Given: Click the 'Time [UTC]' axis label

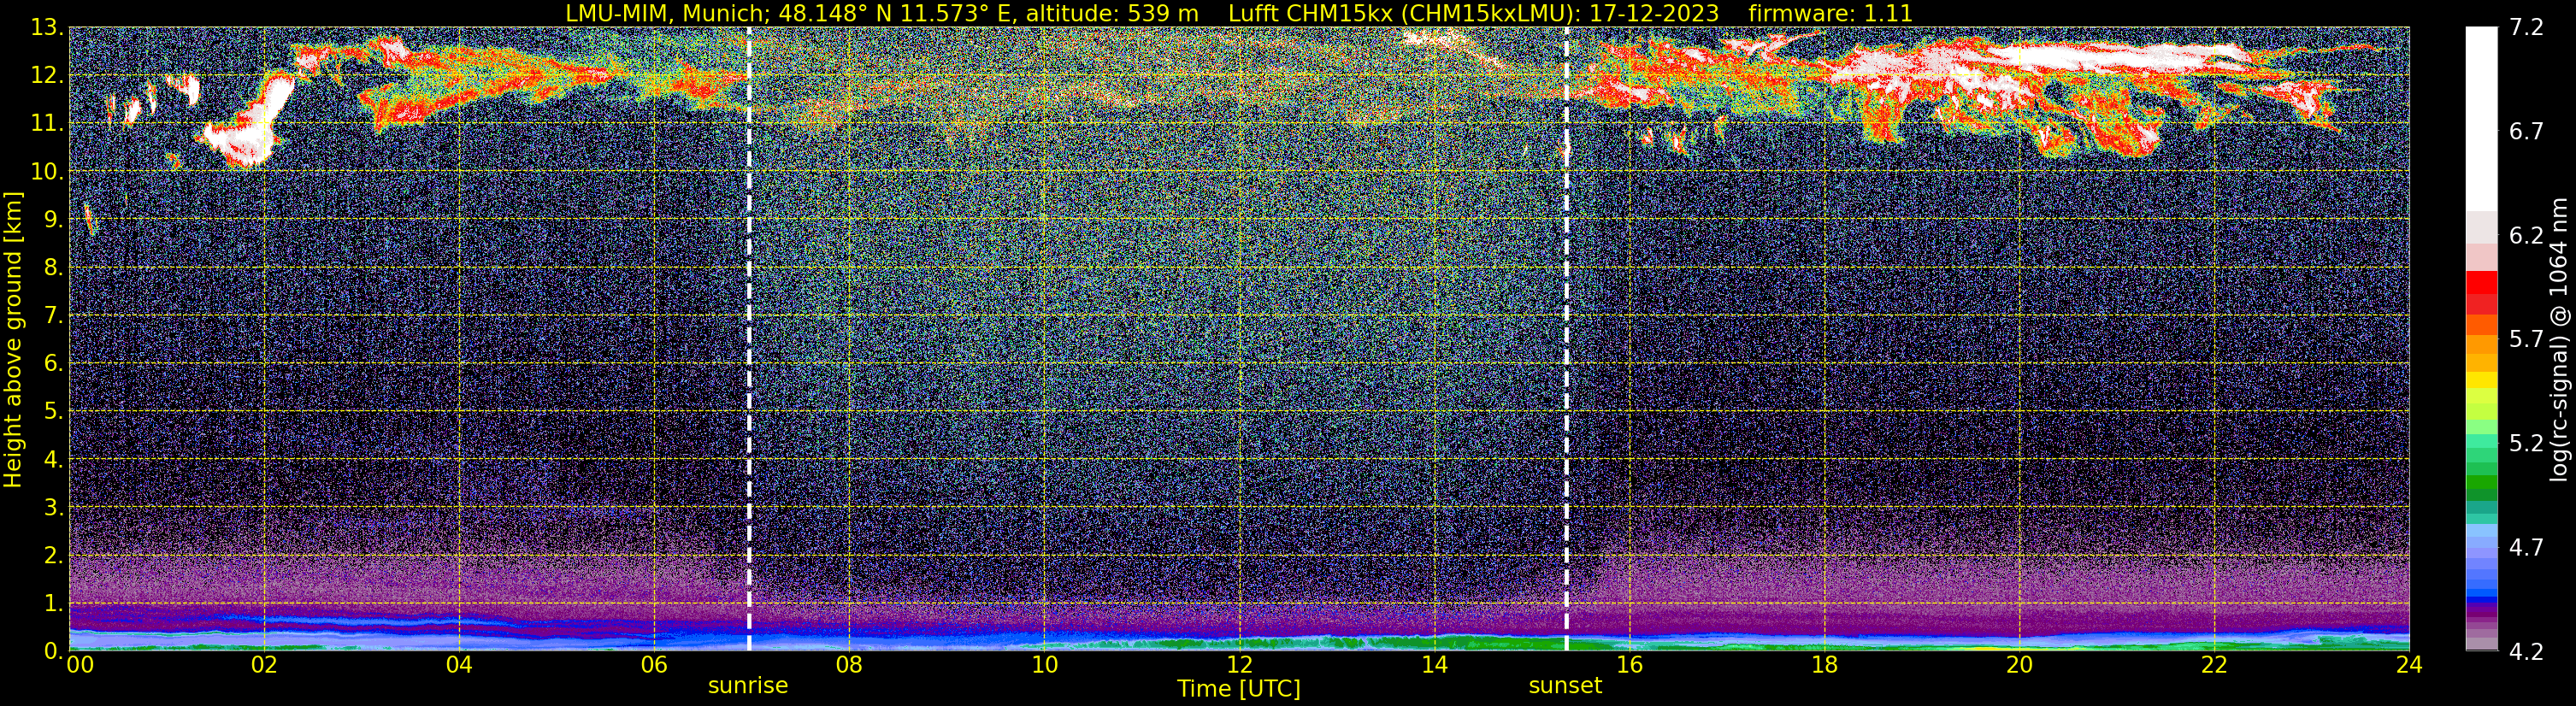Looking at the screenshot, I should [1239, 689].
